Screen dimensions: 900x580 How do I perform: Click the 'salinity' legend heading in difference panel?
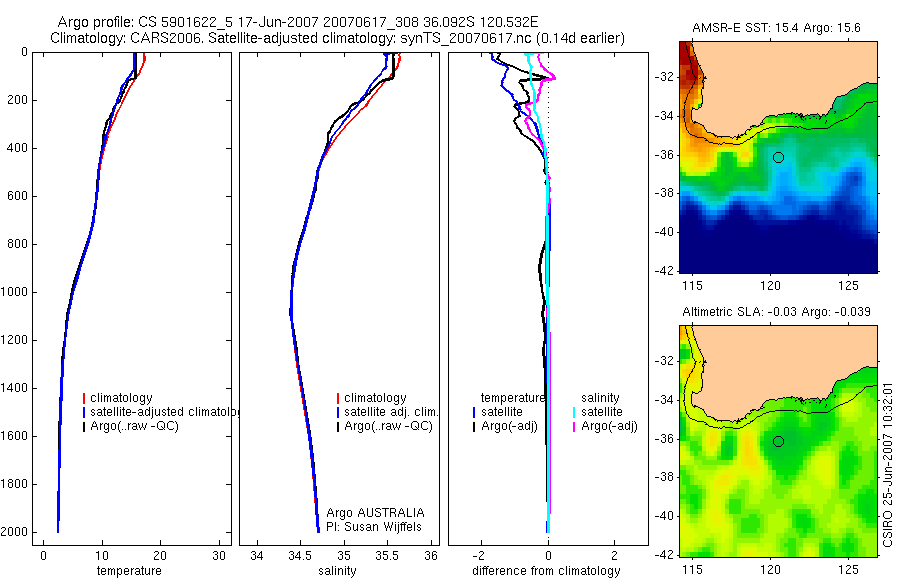click(600, 398)
